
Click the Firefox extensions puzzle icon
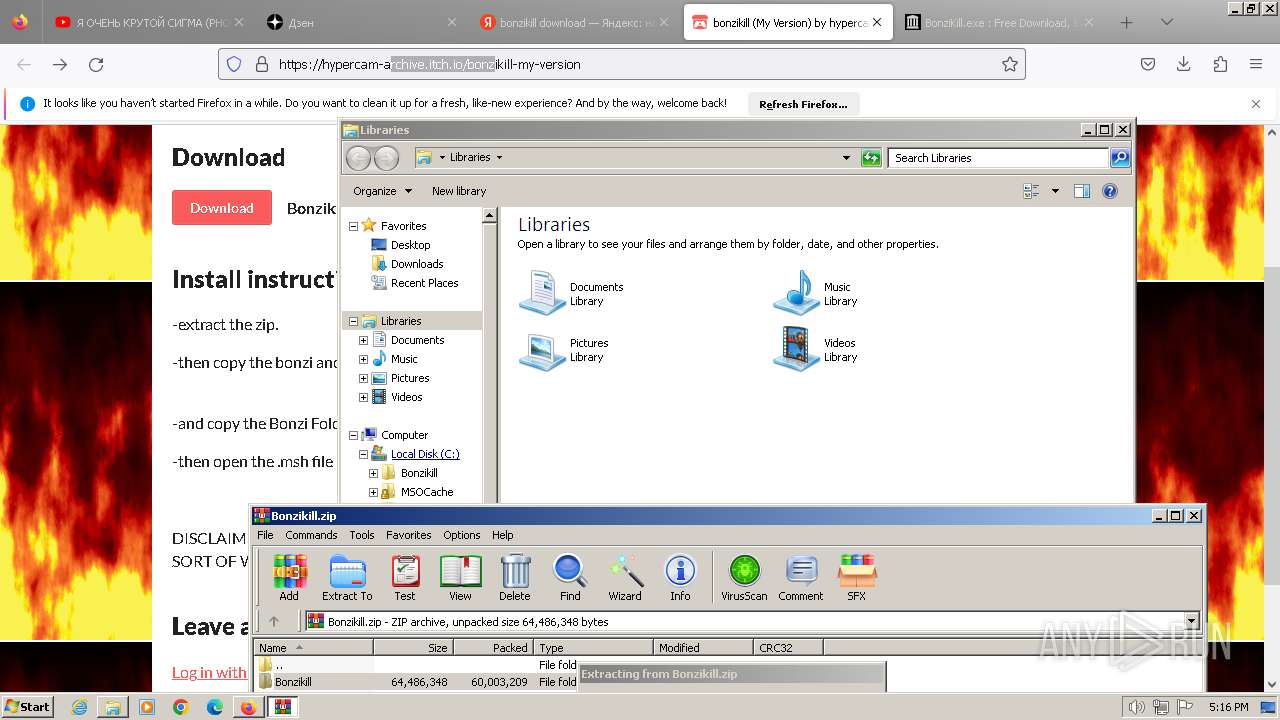click(x=1220, y=64)
